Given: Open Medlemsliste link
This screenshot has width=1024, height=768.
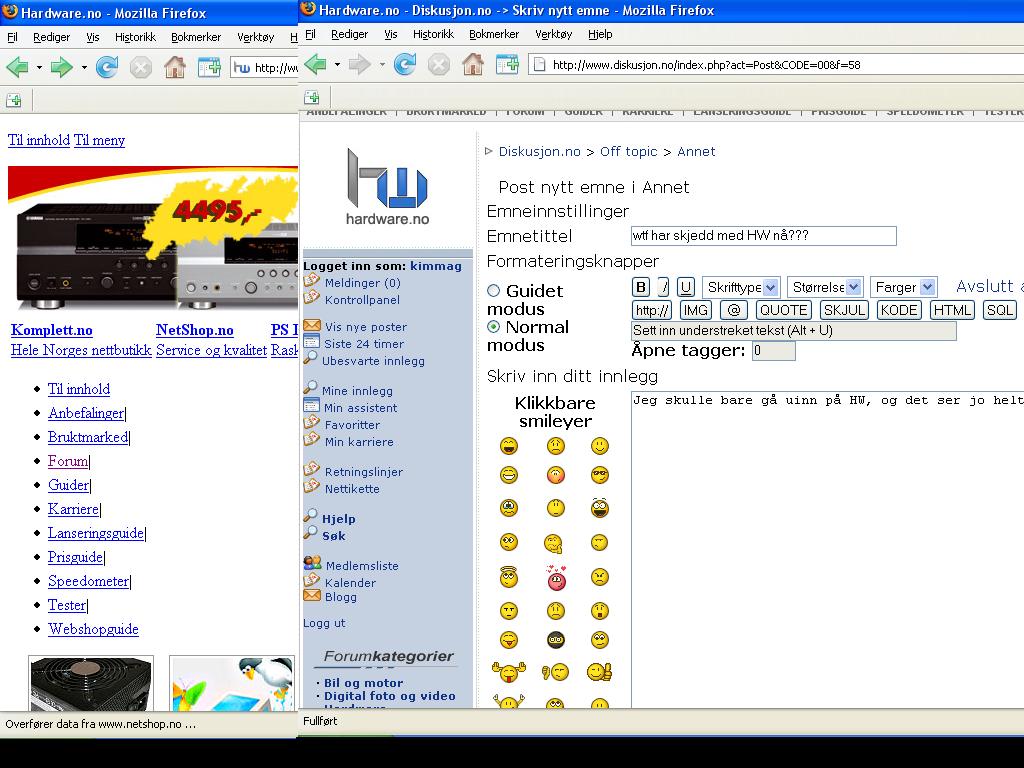Looking at the screenshot, I should [x=362, y=566].
